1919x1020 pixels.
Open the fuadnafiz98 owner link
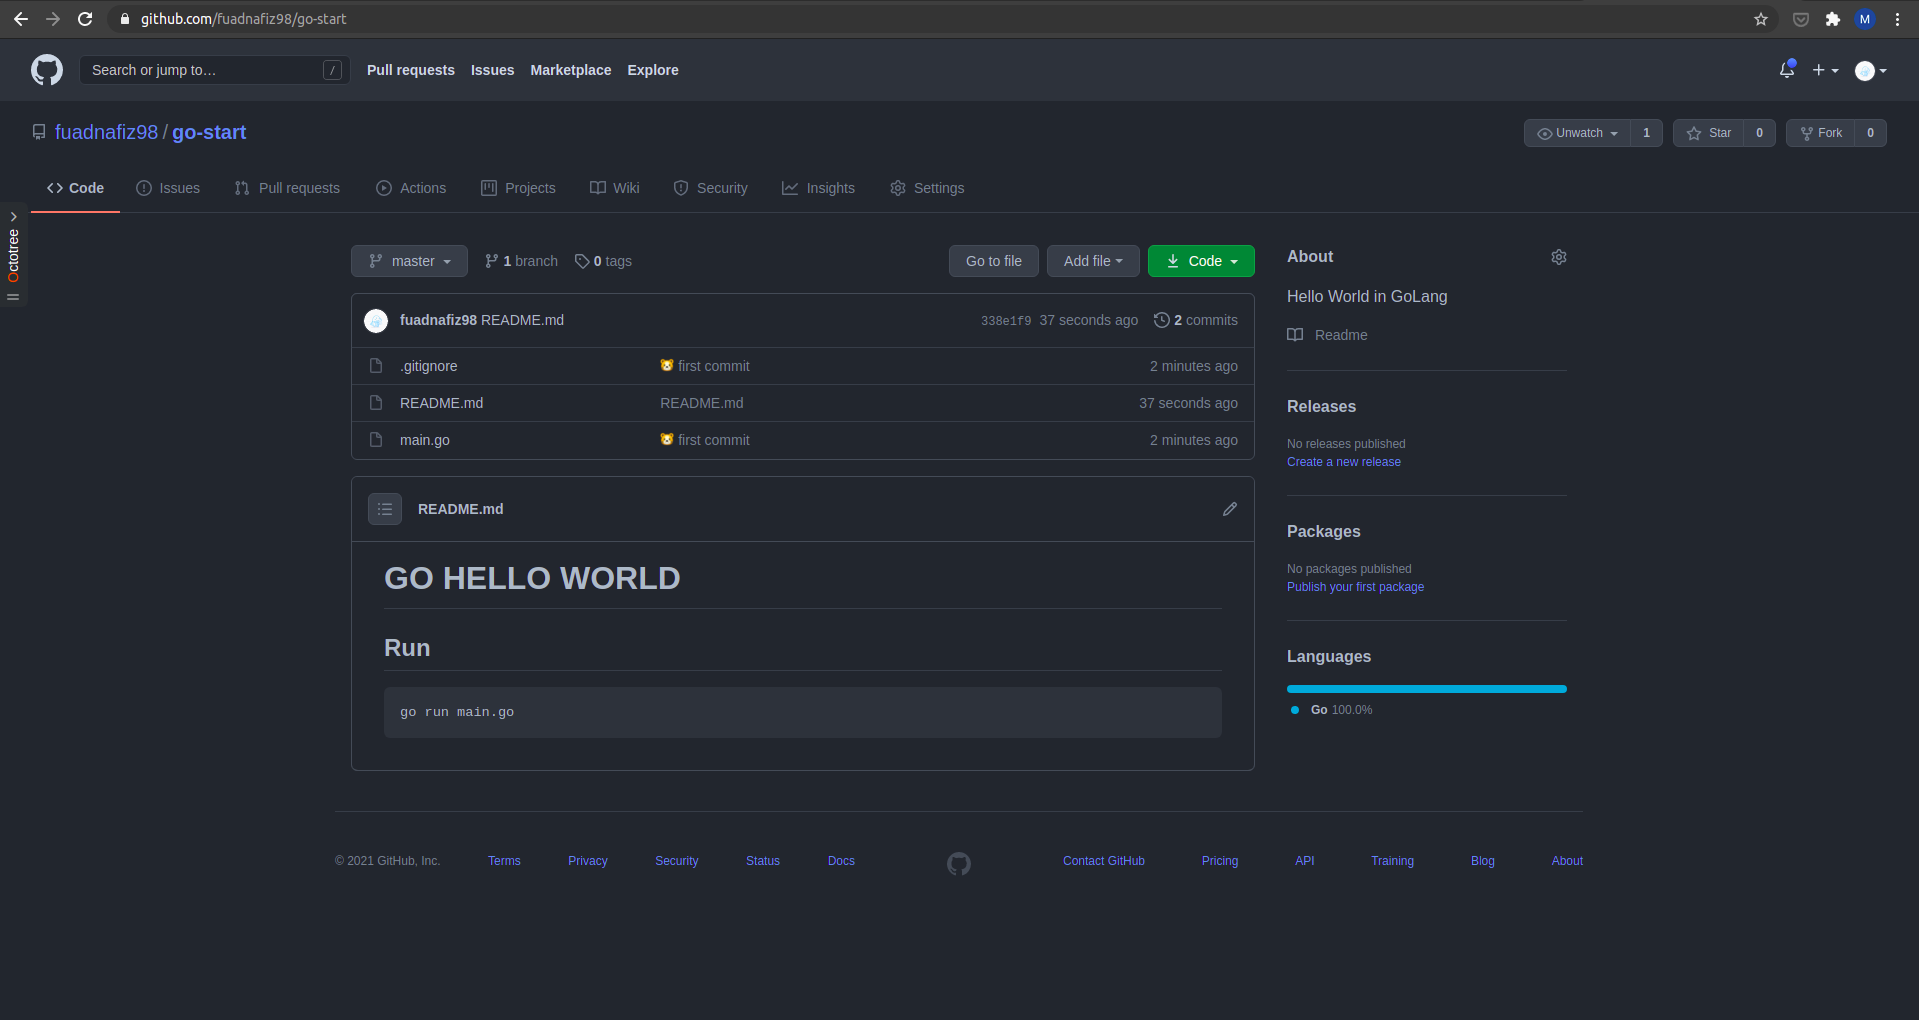click(106, 132)
